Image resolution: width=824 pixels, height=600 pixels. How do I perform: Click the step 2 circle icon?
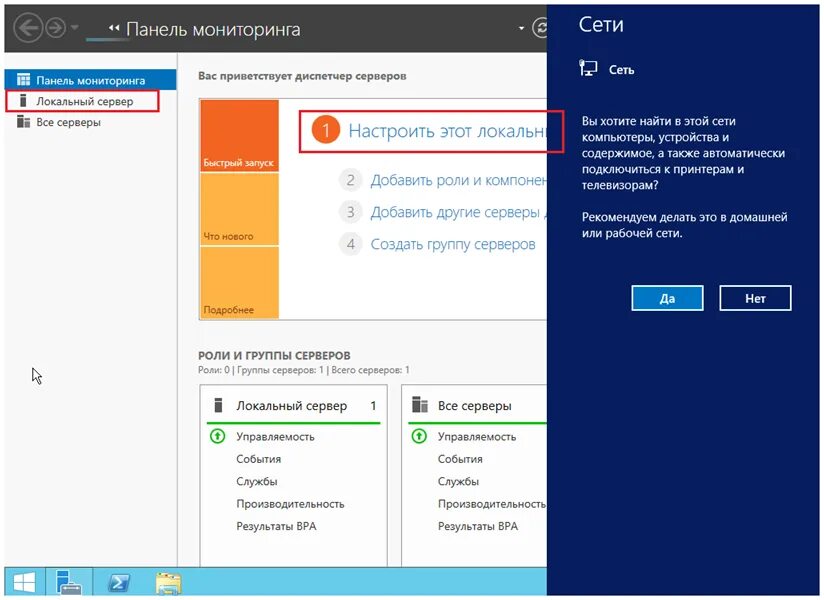point(351,180)
